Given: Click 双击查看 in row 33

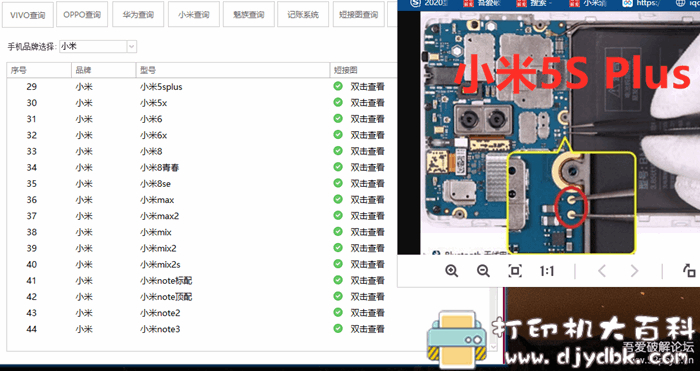Looking at the screenshot, I should tap(367, 151).
